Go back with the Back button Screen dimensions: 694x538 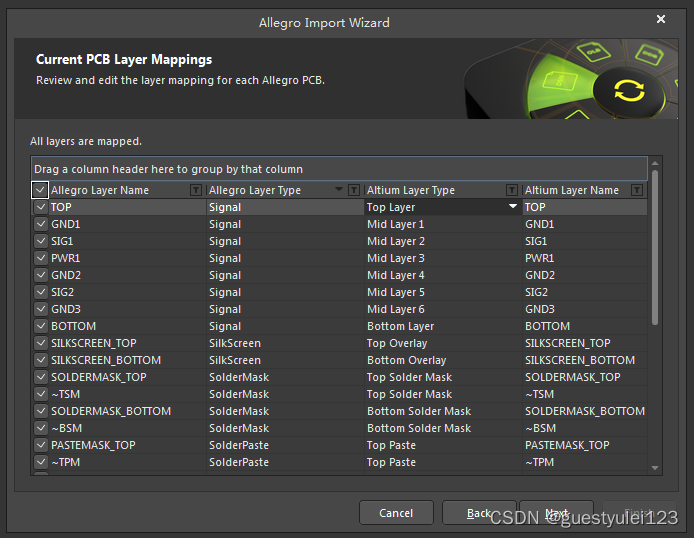[479, 513]
